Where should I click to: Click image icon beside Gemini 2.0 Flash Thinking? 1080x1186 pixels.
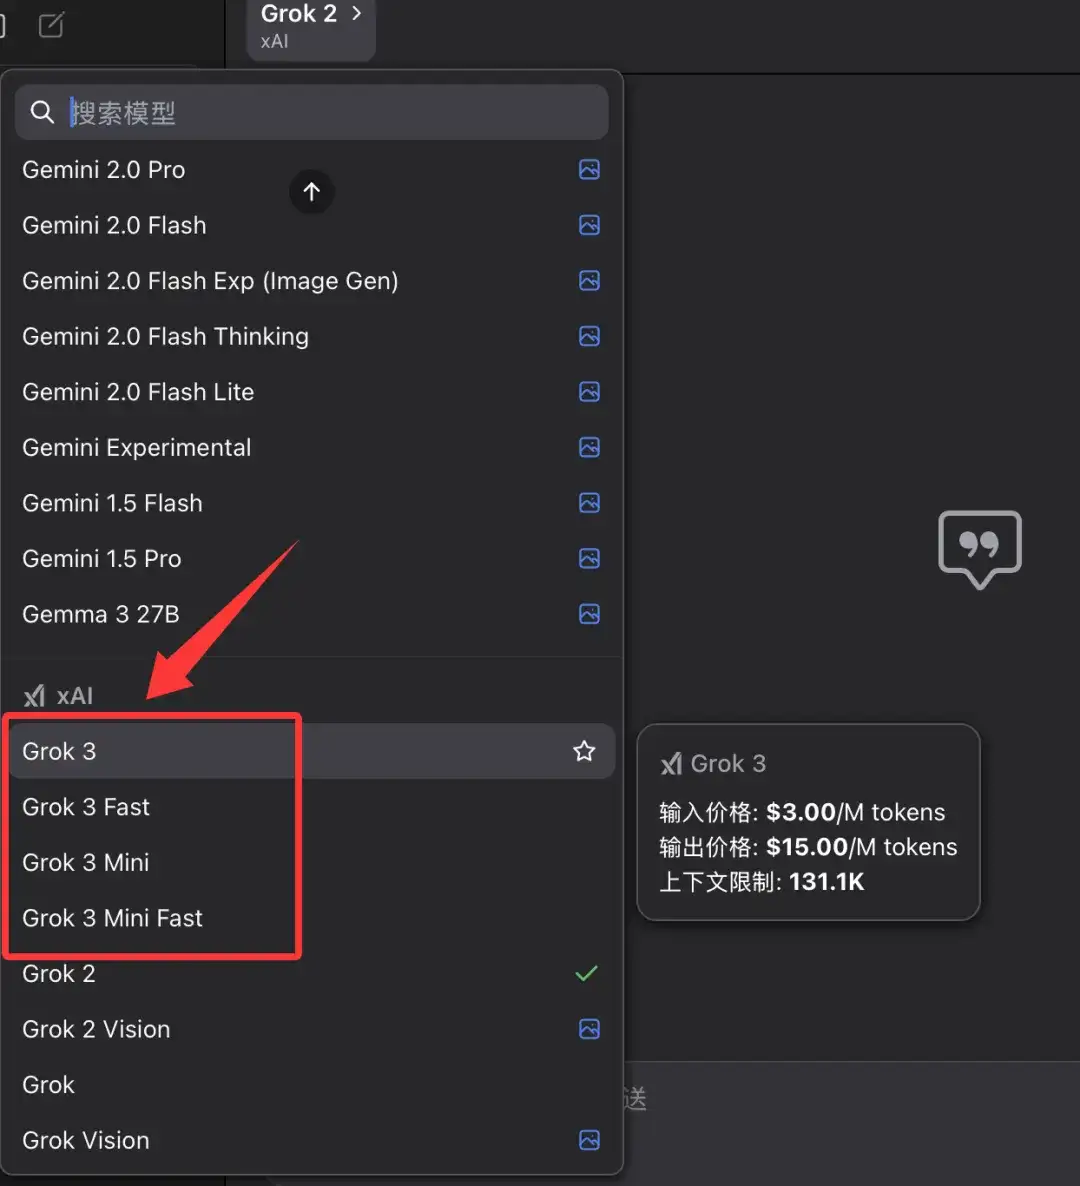[589, 337]
